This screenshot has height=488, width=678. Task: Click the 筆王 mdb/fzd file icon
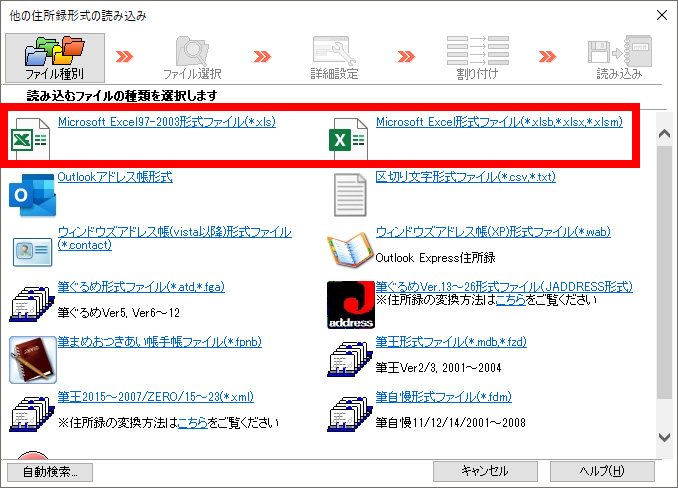tap(350, 359)
